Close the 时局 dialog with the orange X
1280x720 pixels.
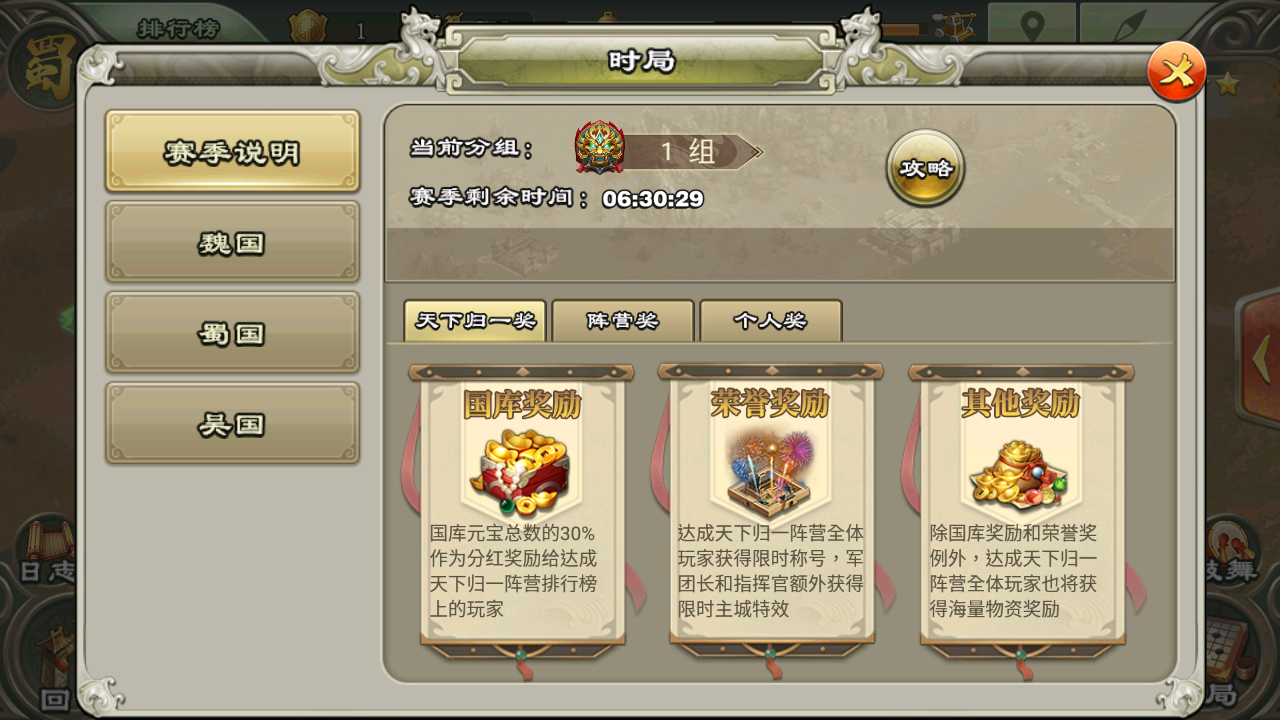pos(1176,71)
